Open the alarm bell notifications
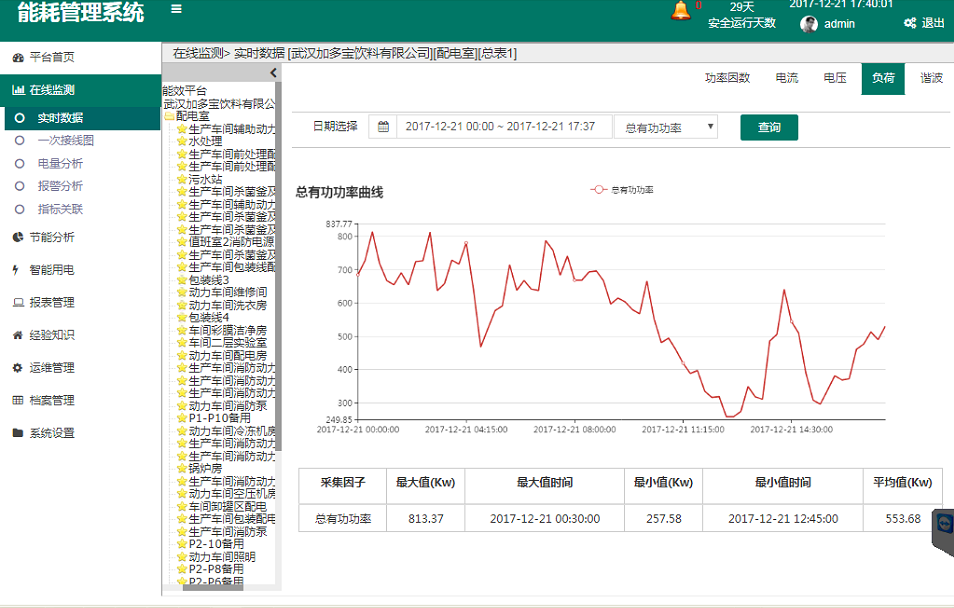This screenshot has width=954, height=608. pos(681,10)
